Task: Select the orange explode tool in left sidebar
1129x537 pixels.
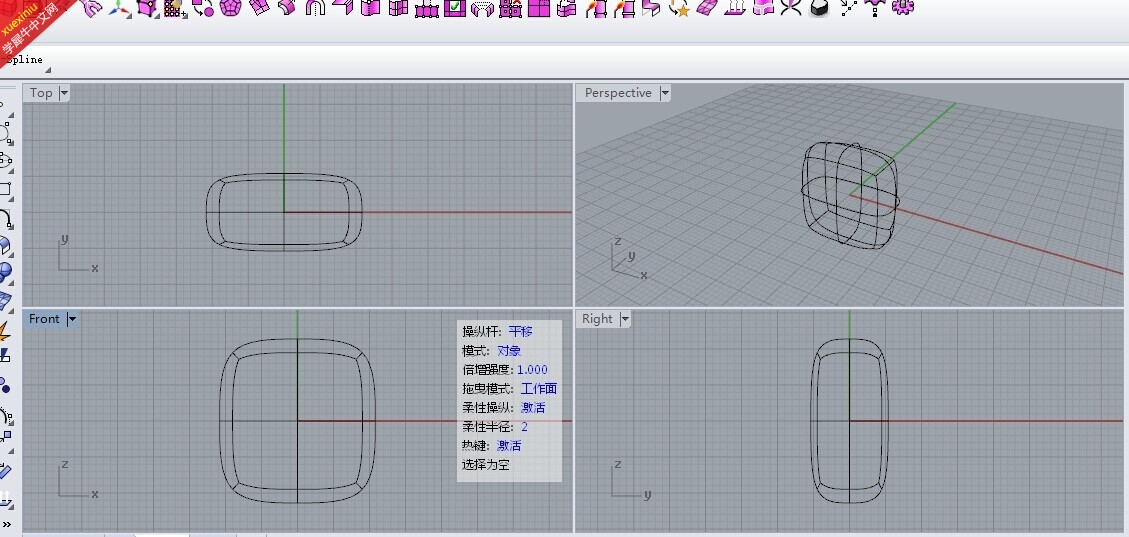Action: tap(4, 331)
